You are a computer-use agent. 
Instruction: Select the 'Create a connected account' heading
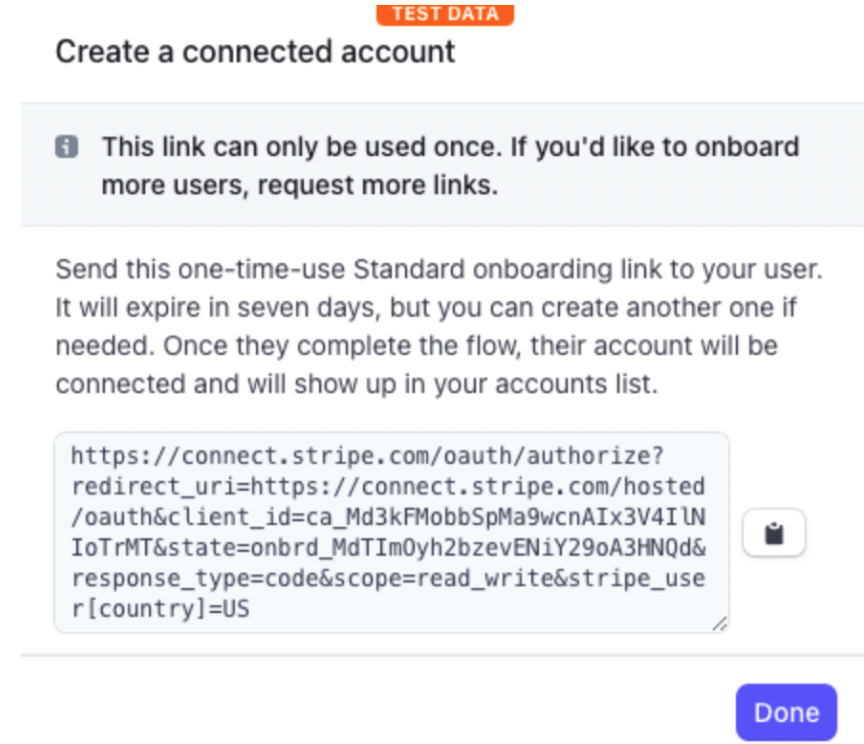[256, 51]
